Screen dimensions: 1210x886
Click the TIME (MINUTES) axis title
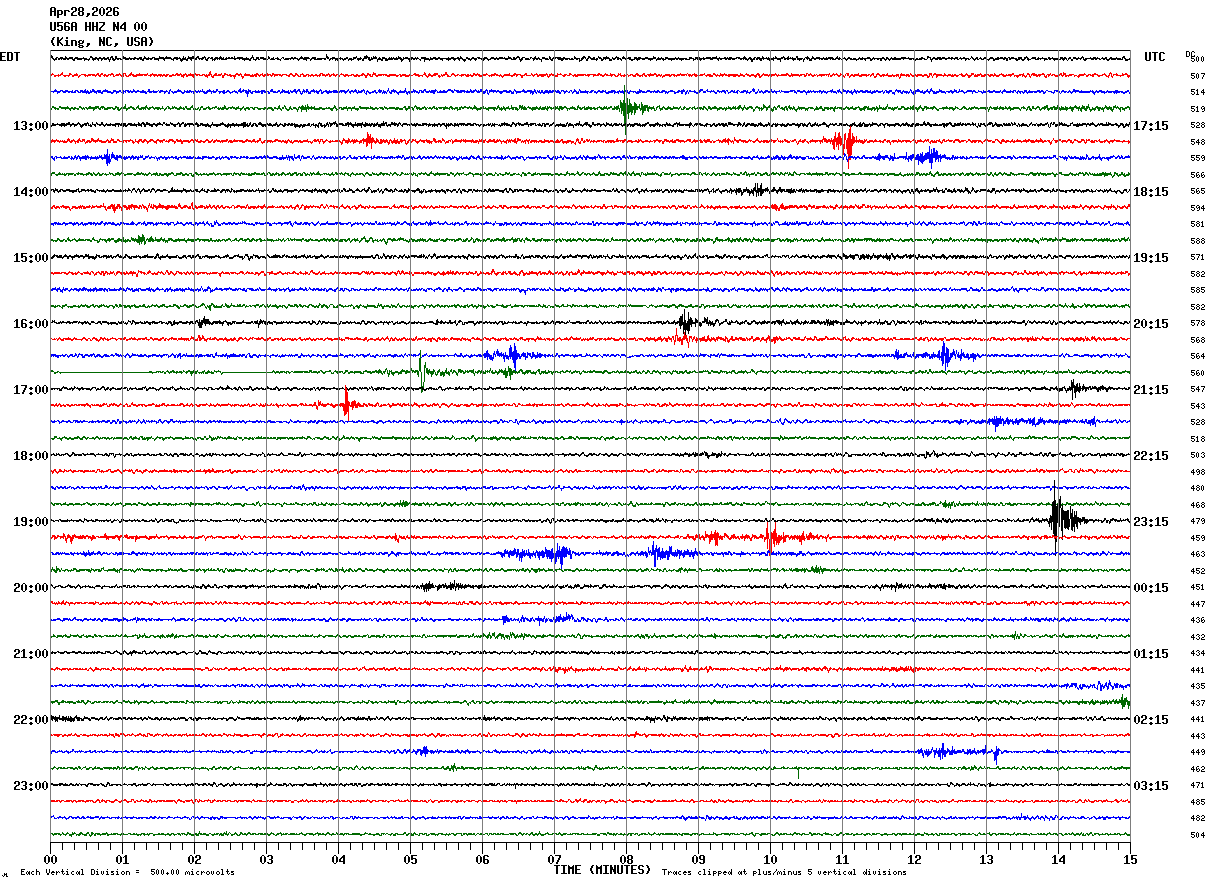(x=602, y=870)
